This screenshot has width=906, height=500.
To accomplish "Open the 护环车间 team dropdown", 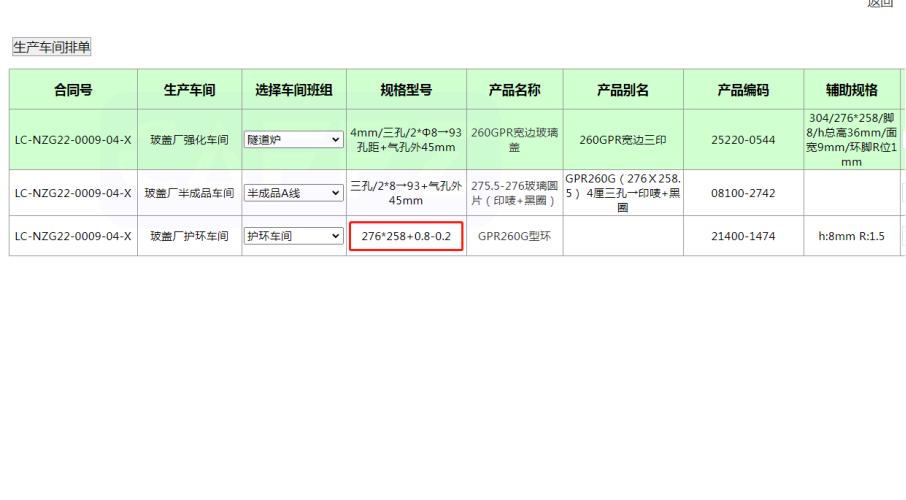I will pyautogui.click(x=293, y=236).
